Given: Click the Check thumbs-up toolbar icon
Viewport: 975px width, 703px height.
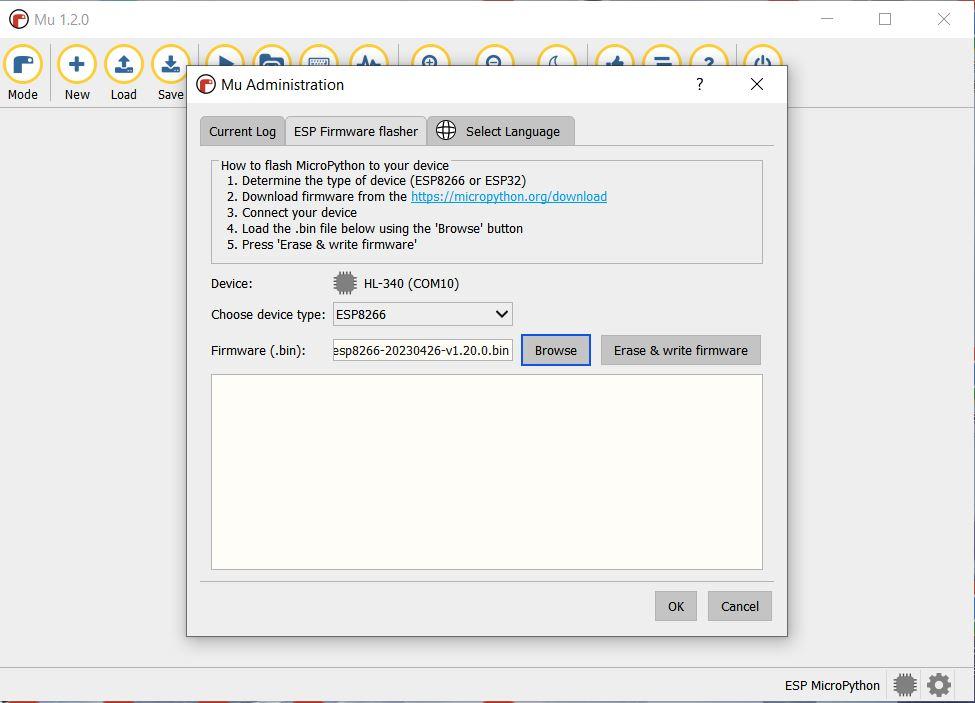Looking at the screenshot, I should pos(614,55).
